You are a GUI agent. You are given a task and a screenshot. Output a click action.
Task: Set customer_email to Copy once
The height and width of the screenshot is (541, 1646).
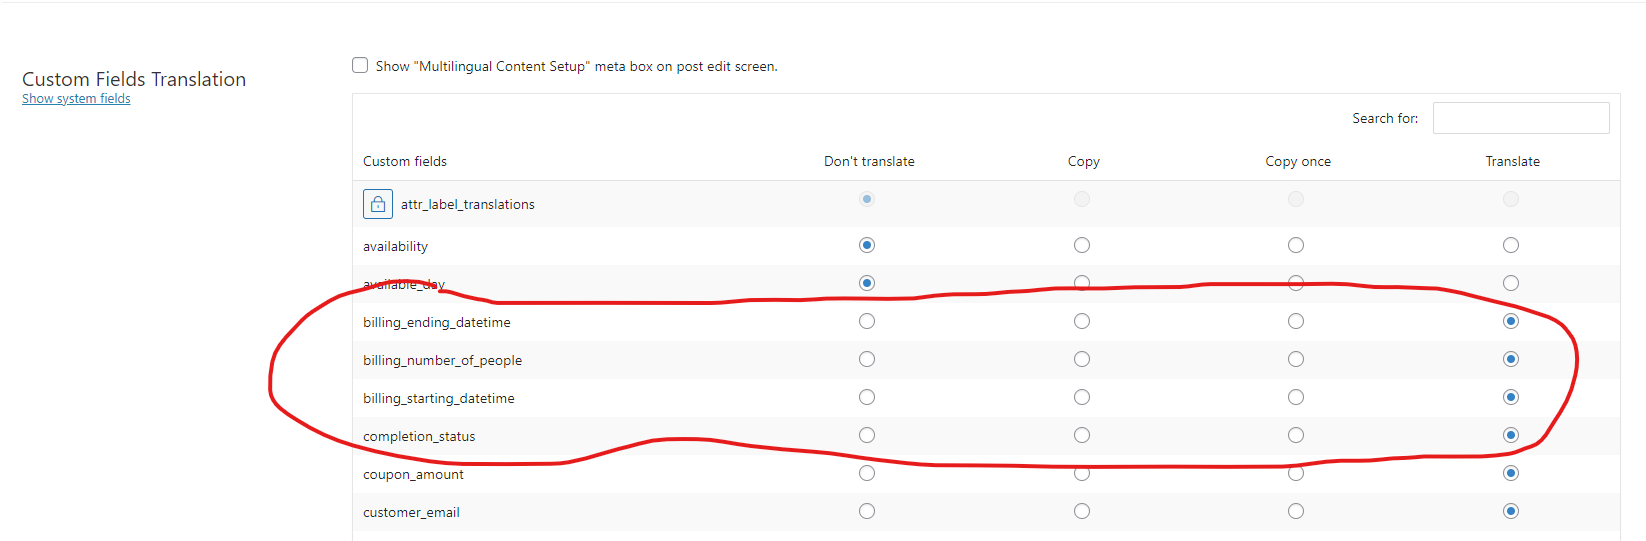click(1296, 511)
